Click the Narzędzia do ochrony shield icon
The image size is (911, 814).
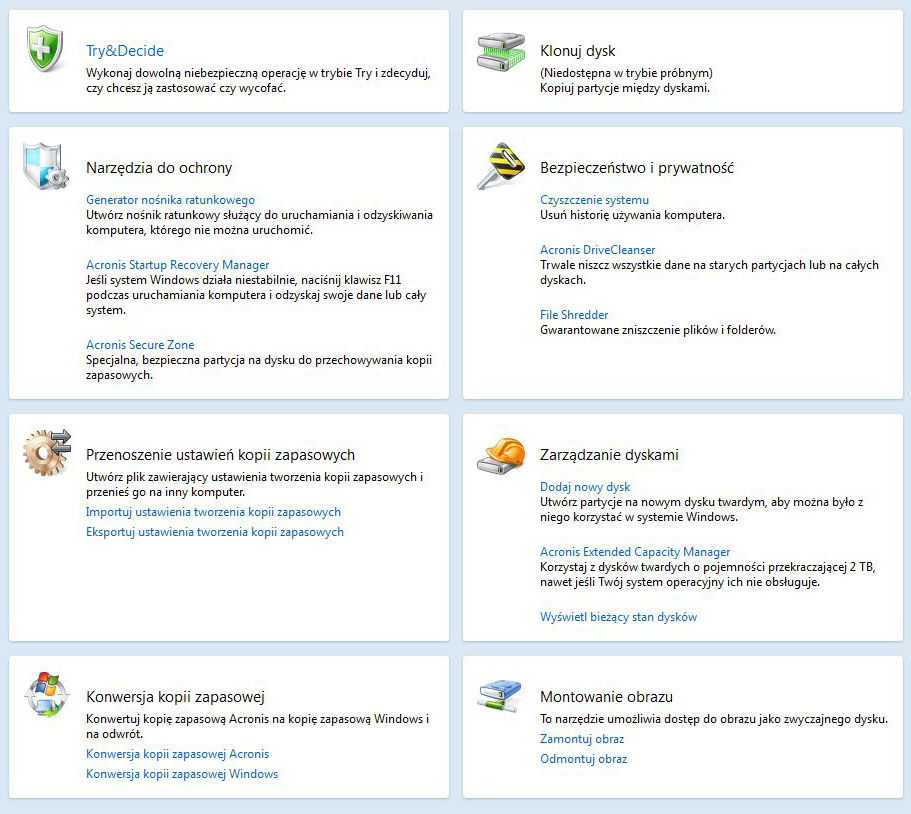(46, 166)
